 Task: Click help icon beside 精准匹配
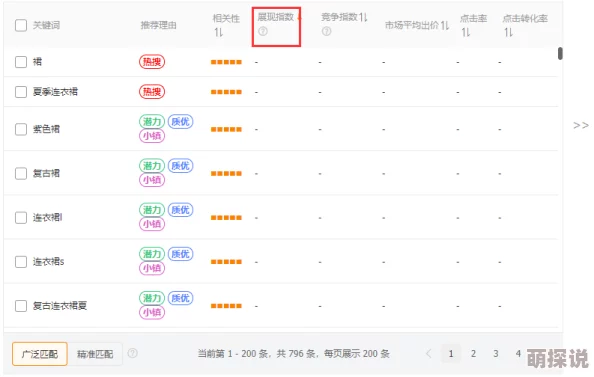point(133,353)
